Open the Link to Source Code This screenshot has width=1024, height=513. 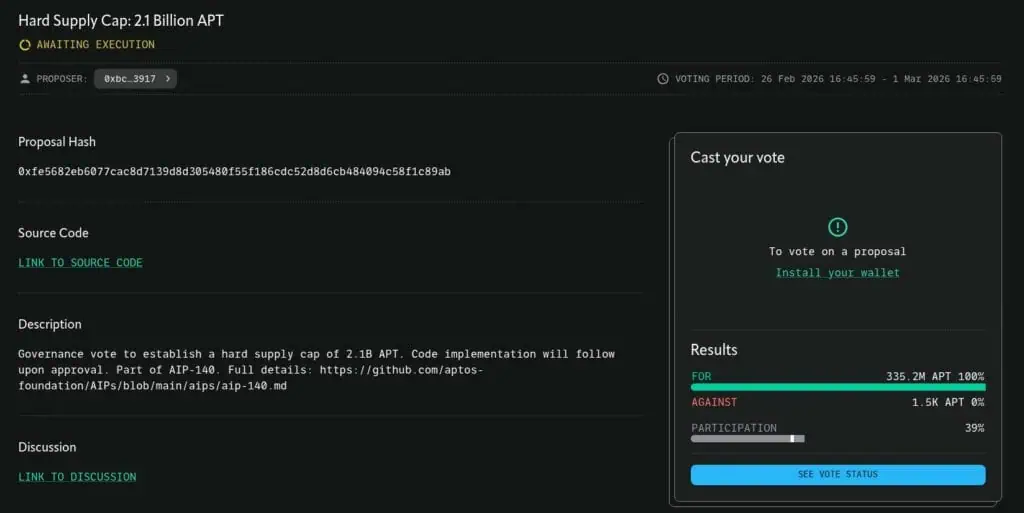[x=80, y=263]
